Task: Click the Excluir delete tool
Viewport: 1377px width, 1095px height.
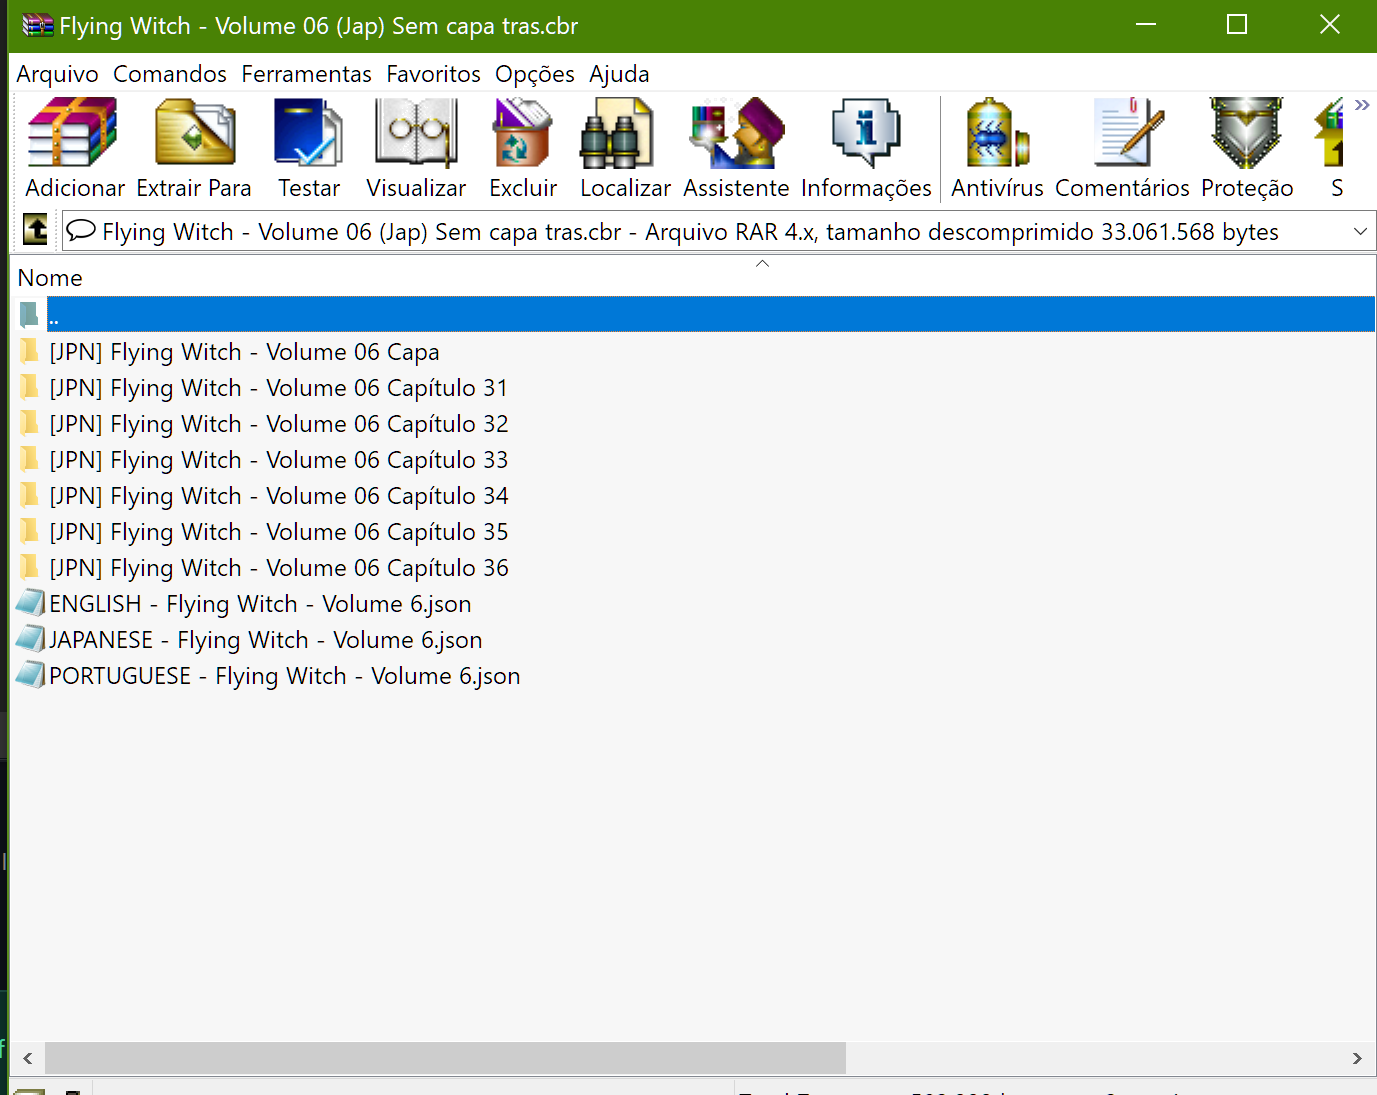Action: tap(522, 148)
